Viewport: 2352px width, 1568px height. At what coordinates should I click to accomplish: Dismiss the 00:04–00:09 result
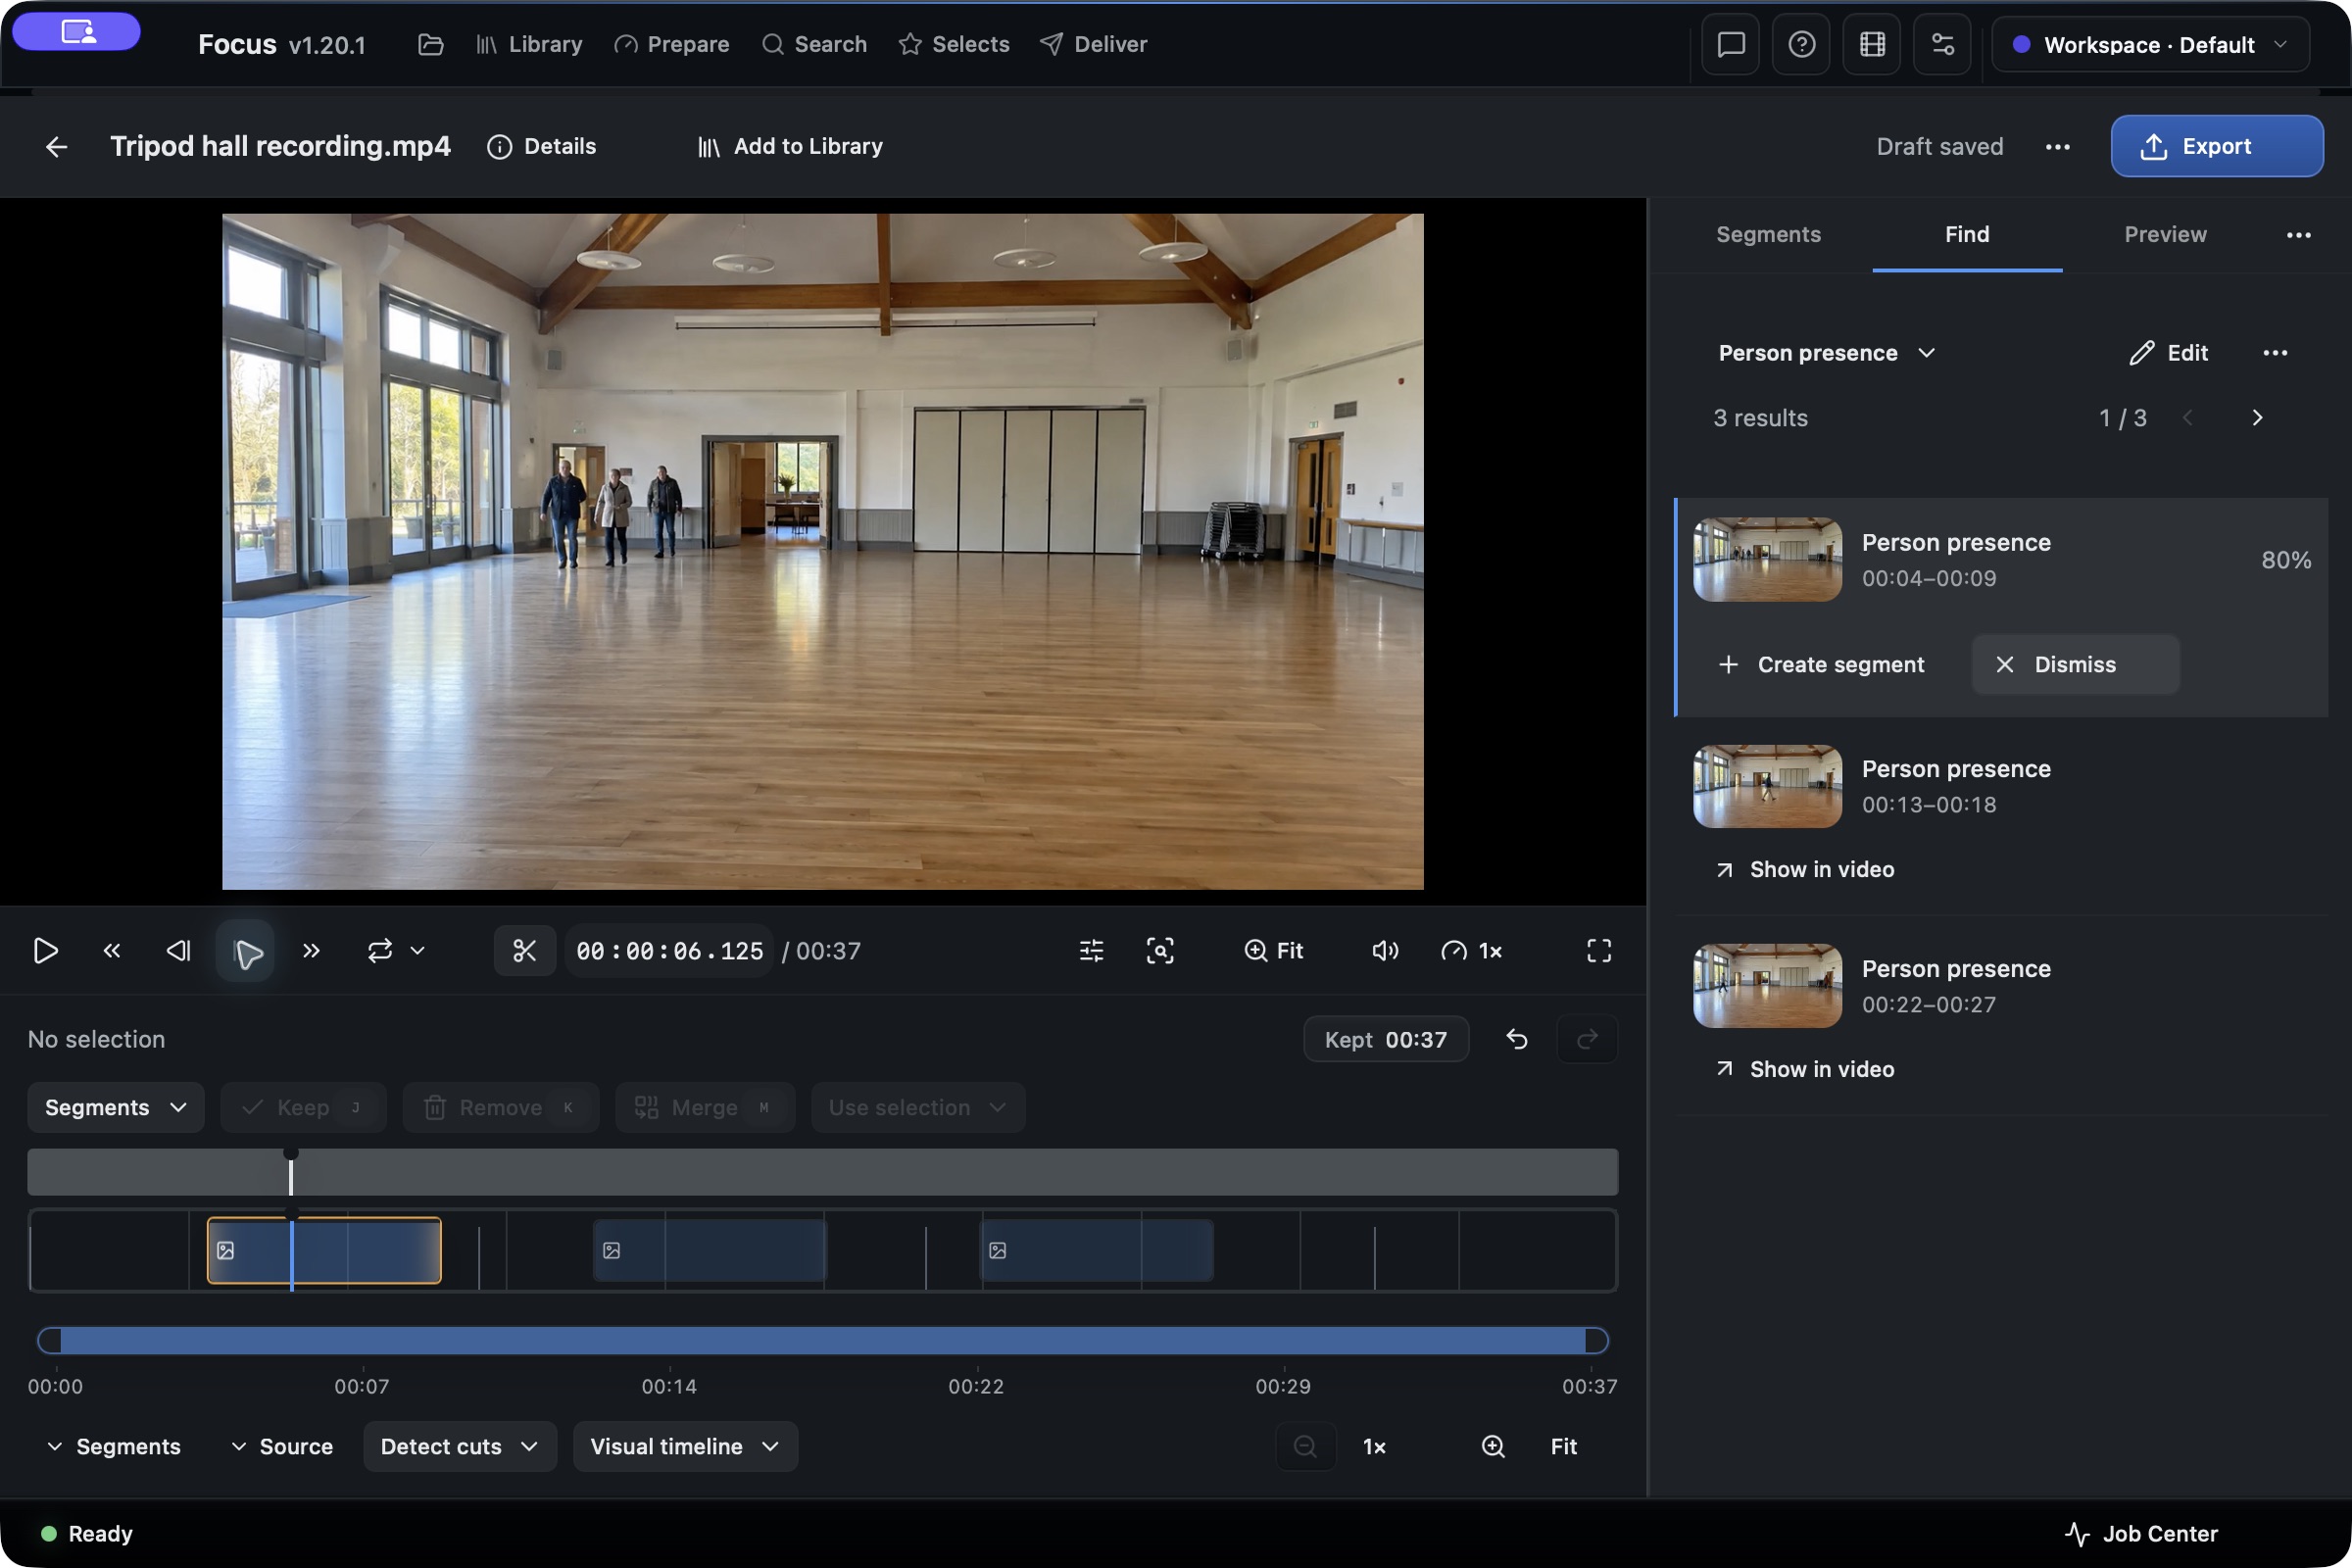tap(2075, 664)
